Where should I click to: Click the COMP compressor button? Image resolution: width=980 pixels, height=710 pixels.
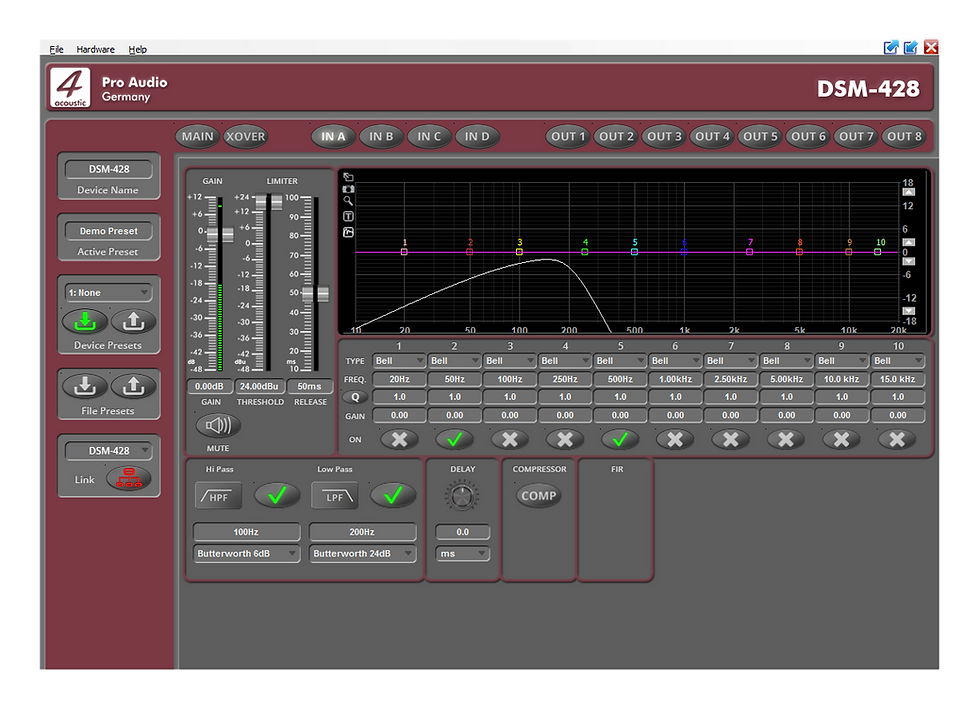(x=538, y=496)
